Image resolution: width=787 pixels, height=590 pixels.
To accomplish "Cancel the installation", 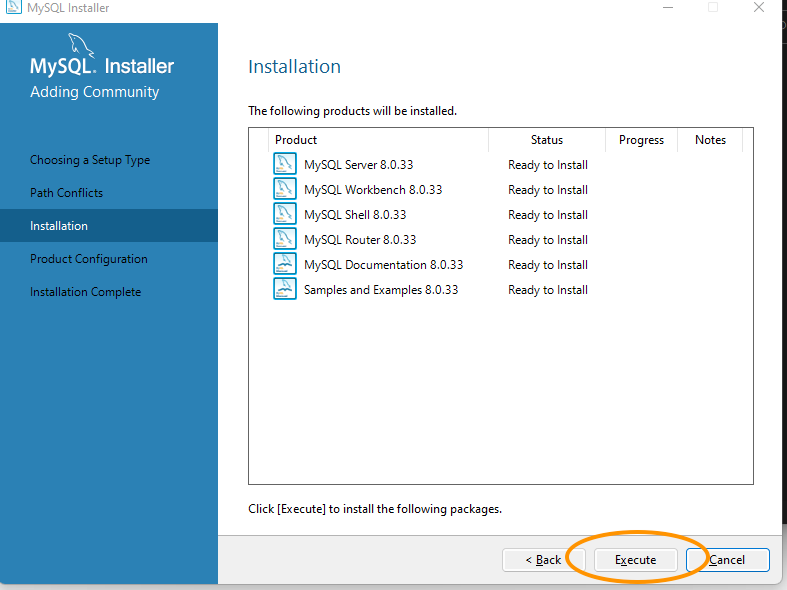I will (727, 559).
